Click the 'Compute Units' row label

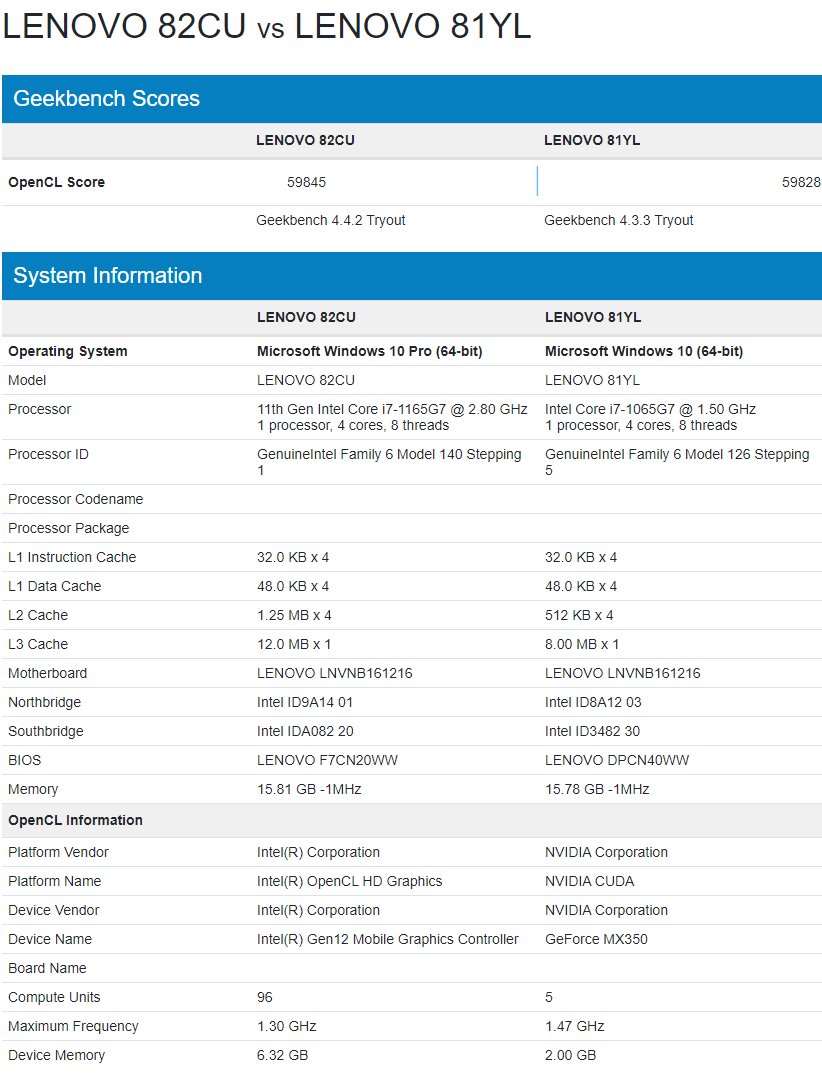click(x=55, y=998)
